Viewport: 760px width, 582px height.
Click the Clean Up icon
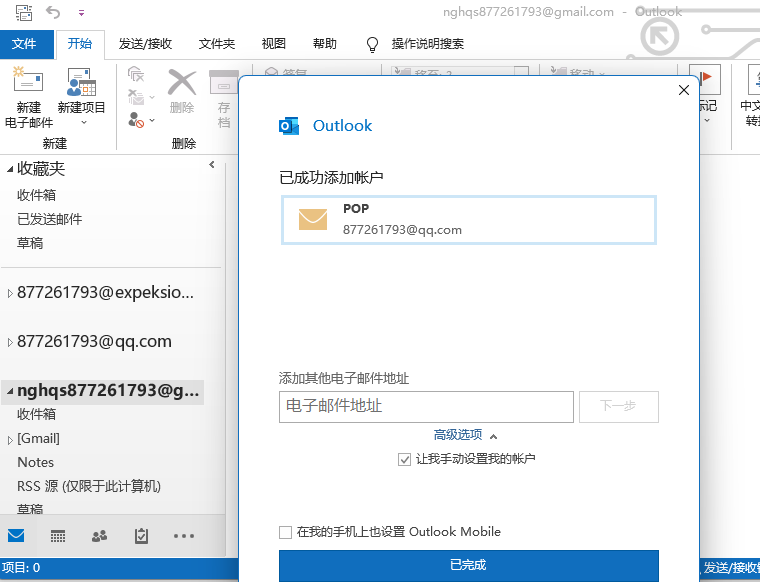coord(136,96)
